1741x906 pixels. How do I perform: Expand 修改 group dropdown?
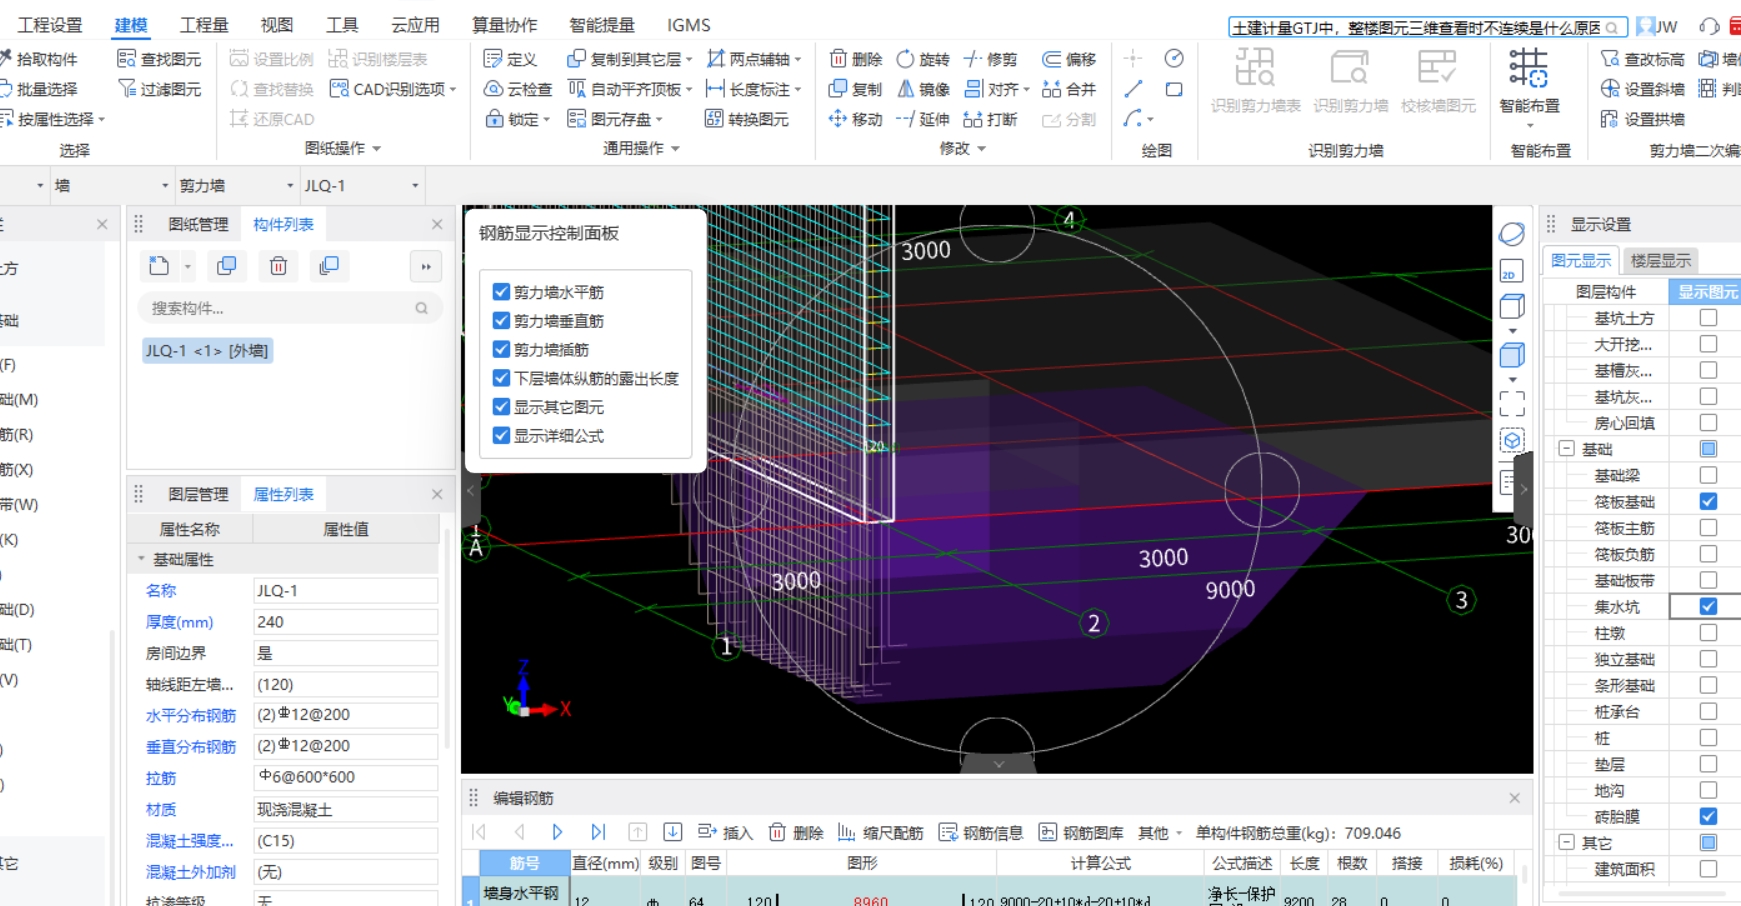pos(982,149)
